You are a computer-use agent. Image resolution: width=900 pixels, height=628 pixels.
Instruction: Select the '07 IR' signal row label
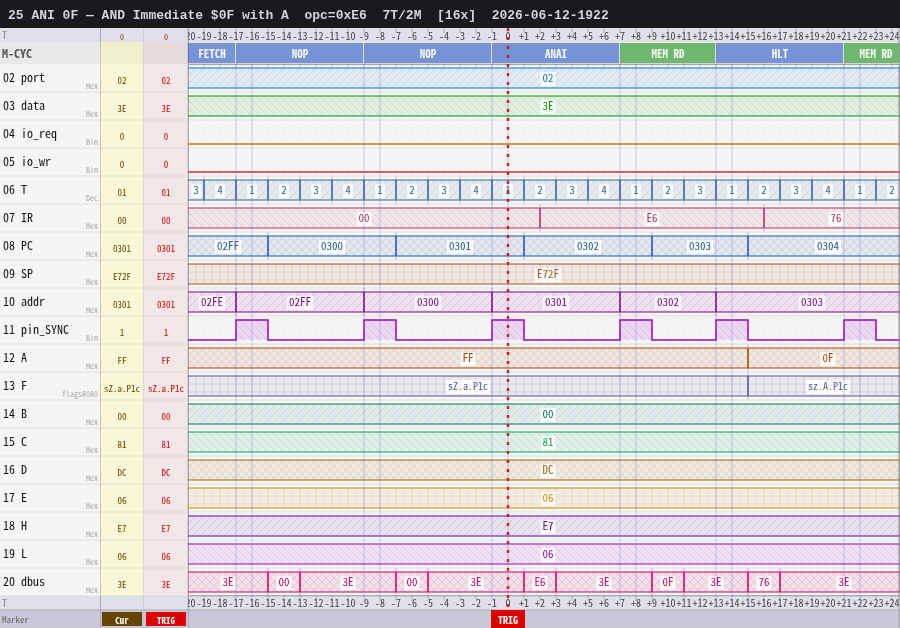coord(18,218)
